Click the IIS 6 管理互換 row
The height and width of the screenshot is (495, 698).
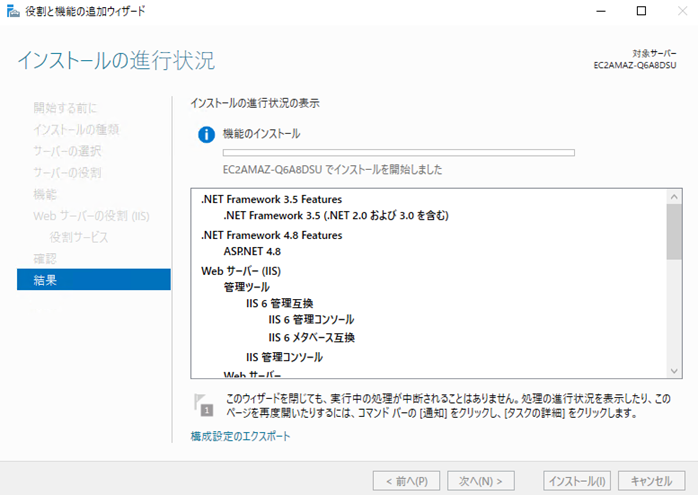pos(280,304)
